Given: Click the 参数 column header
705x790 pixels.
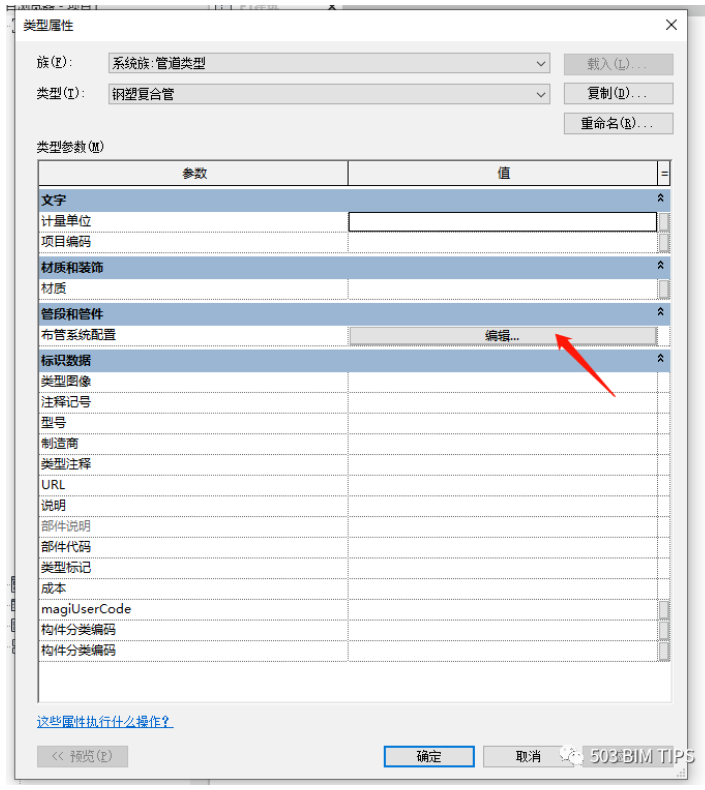Looking at the screenshot, I should pos(194,173).
